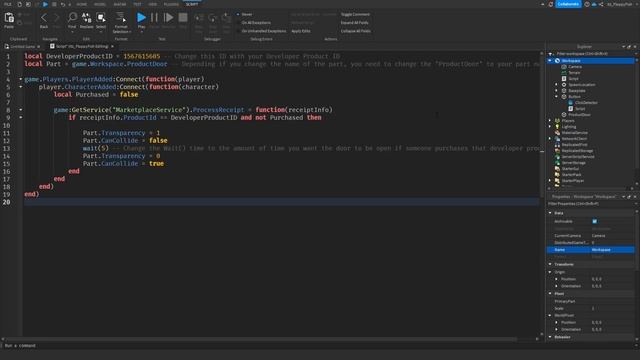Select the Players service icon
The image size is (640, 360).
click(557, 121)
